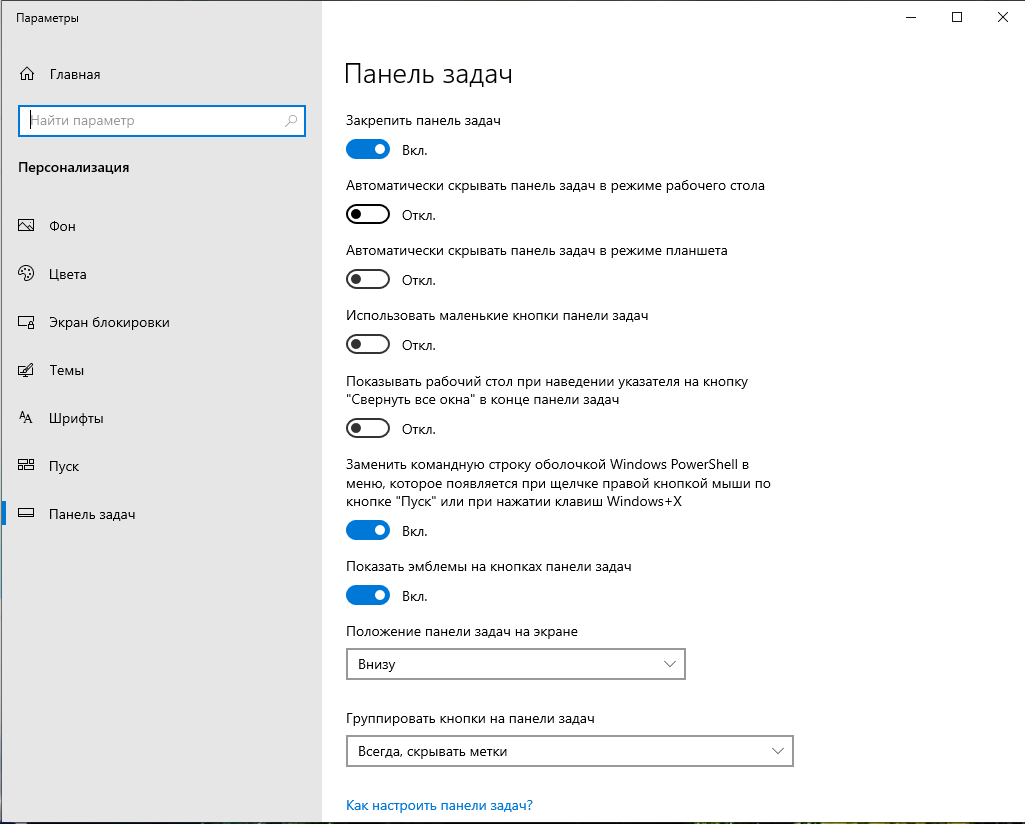Disable Показать эмблемы на кнопках toggle
The width and height of the screenshot is (1025, 824).
[x=367, y=595]
